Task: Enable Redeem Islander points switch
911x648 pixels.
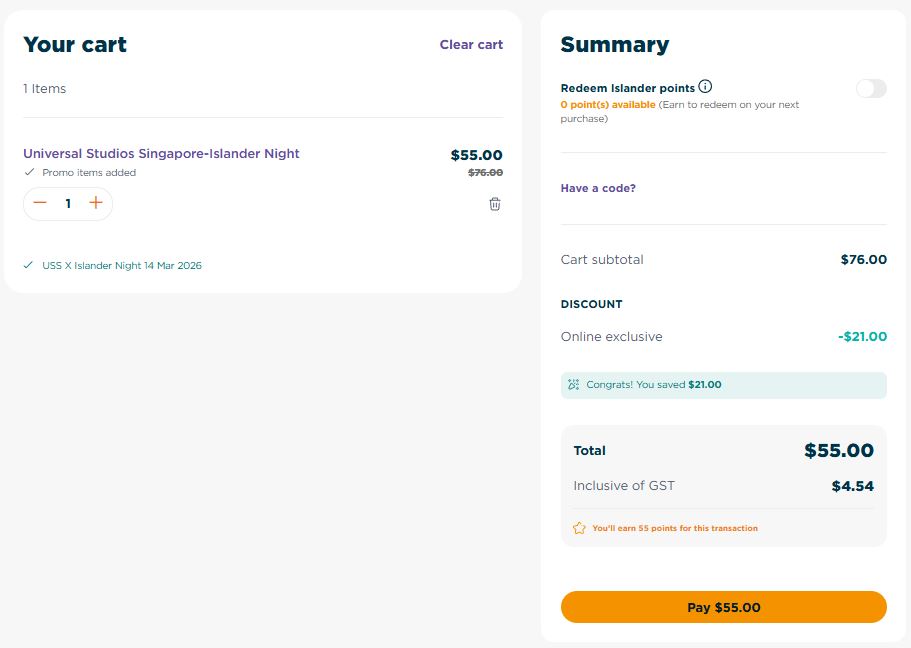Action: coord(871,88)
